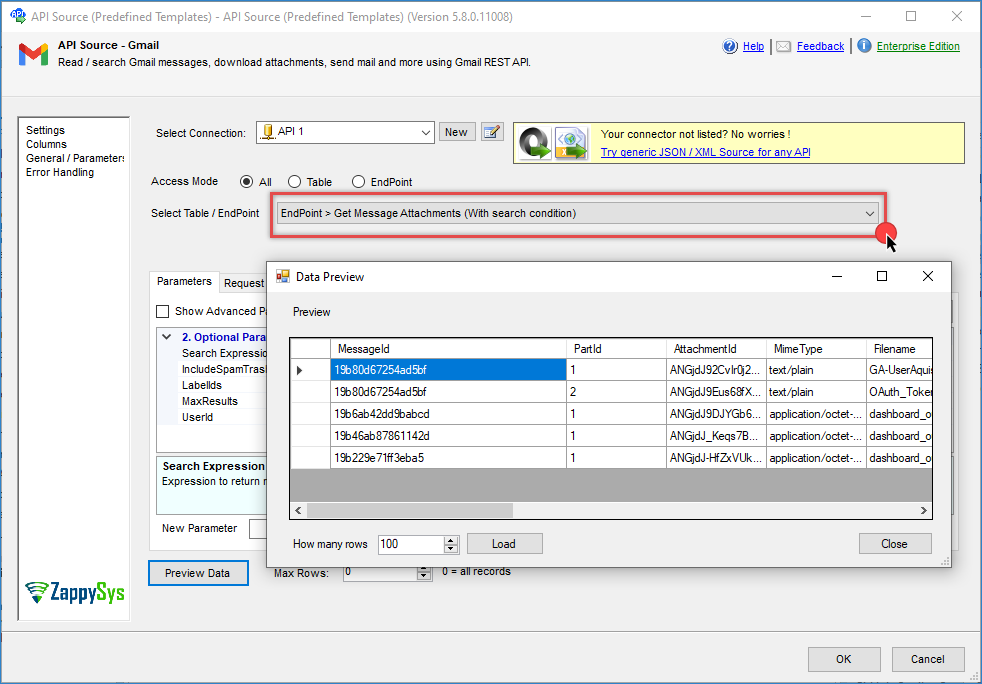Click the preview grid horizontal scrollbar

click(410, 510)
